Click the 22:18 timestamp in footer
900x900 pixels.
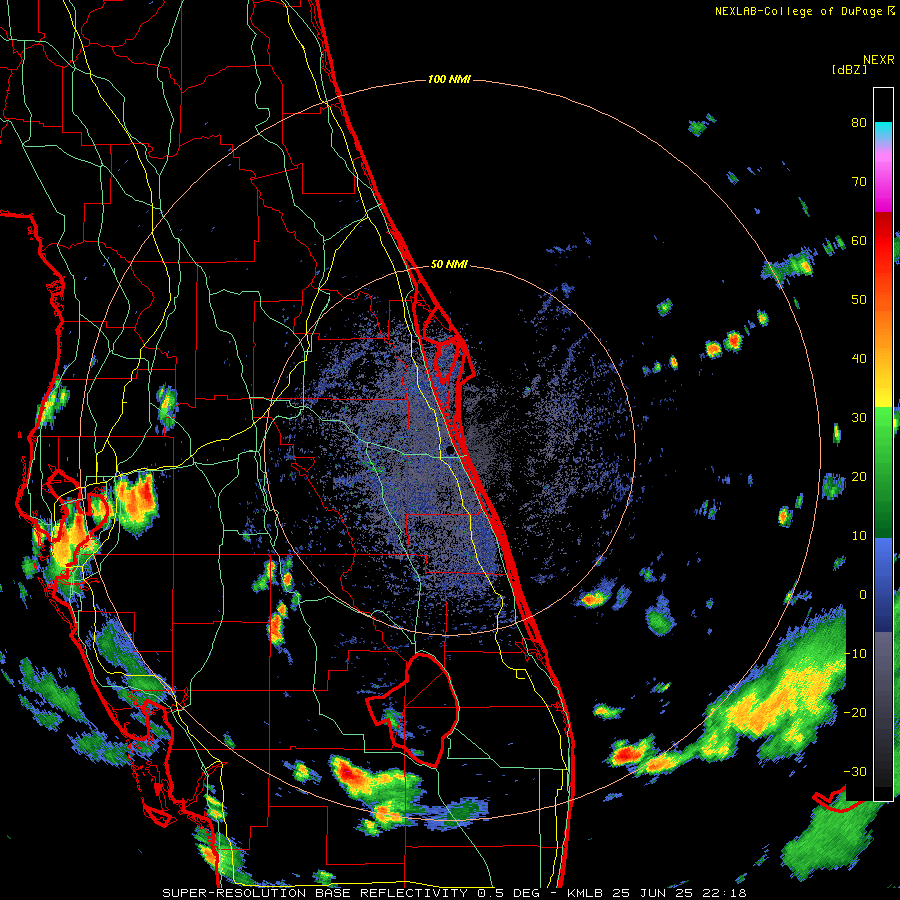pyautogui.click(x=725, y=893)
